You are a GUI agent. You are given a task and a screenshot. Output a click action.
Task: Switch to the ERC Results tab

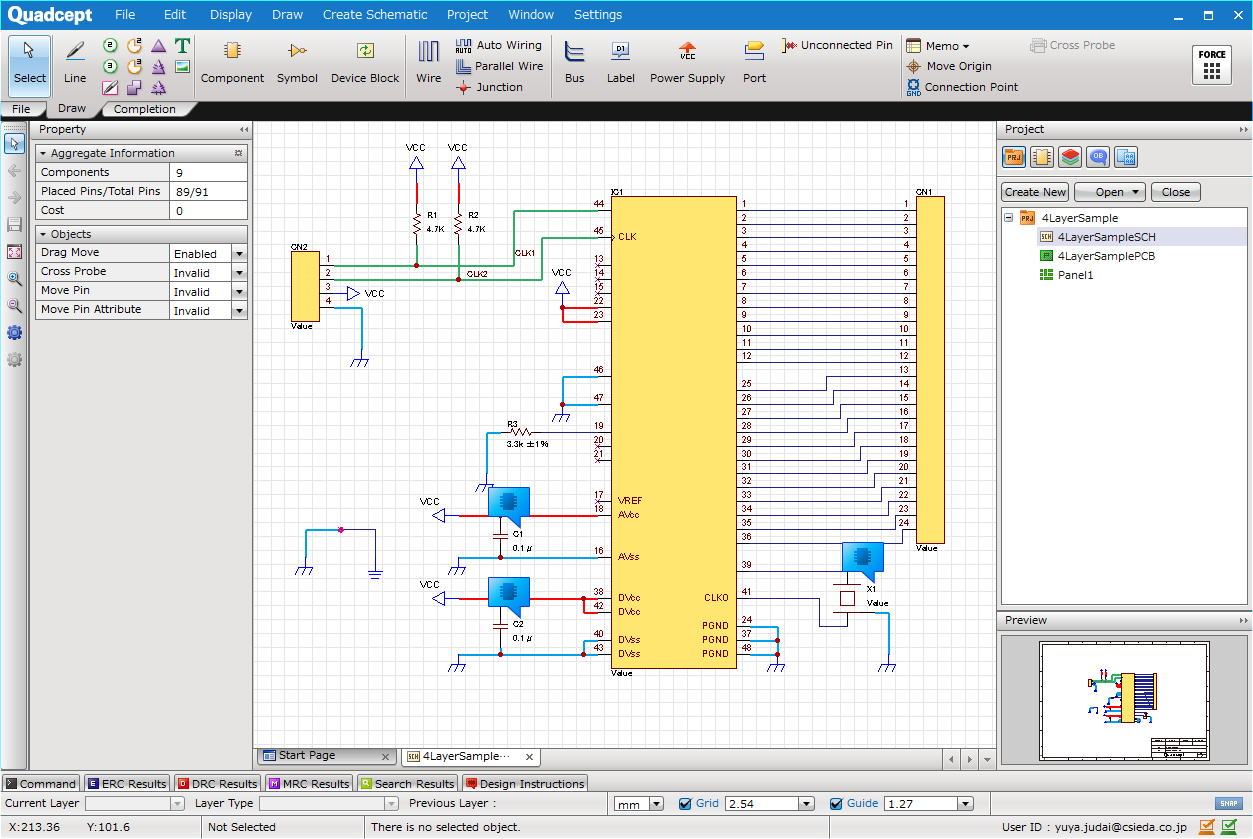(127, 784)
